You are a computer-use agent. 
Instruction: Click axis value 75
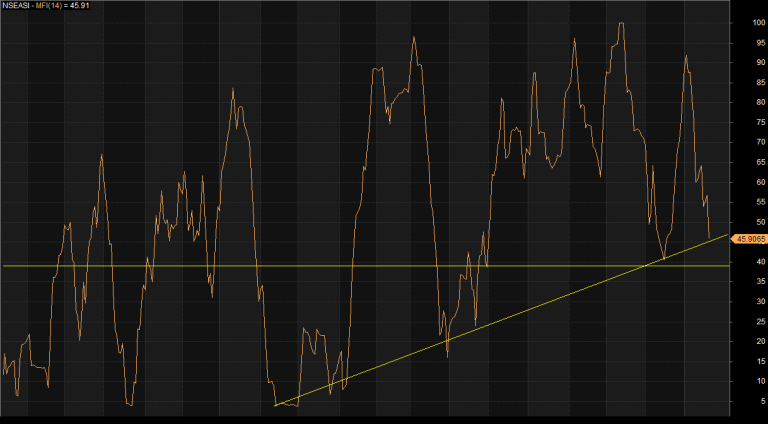tap(761, 122)
